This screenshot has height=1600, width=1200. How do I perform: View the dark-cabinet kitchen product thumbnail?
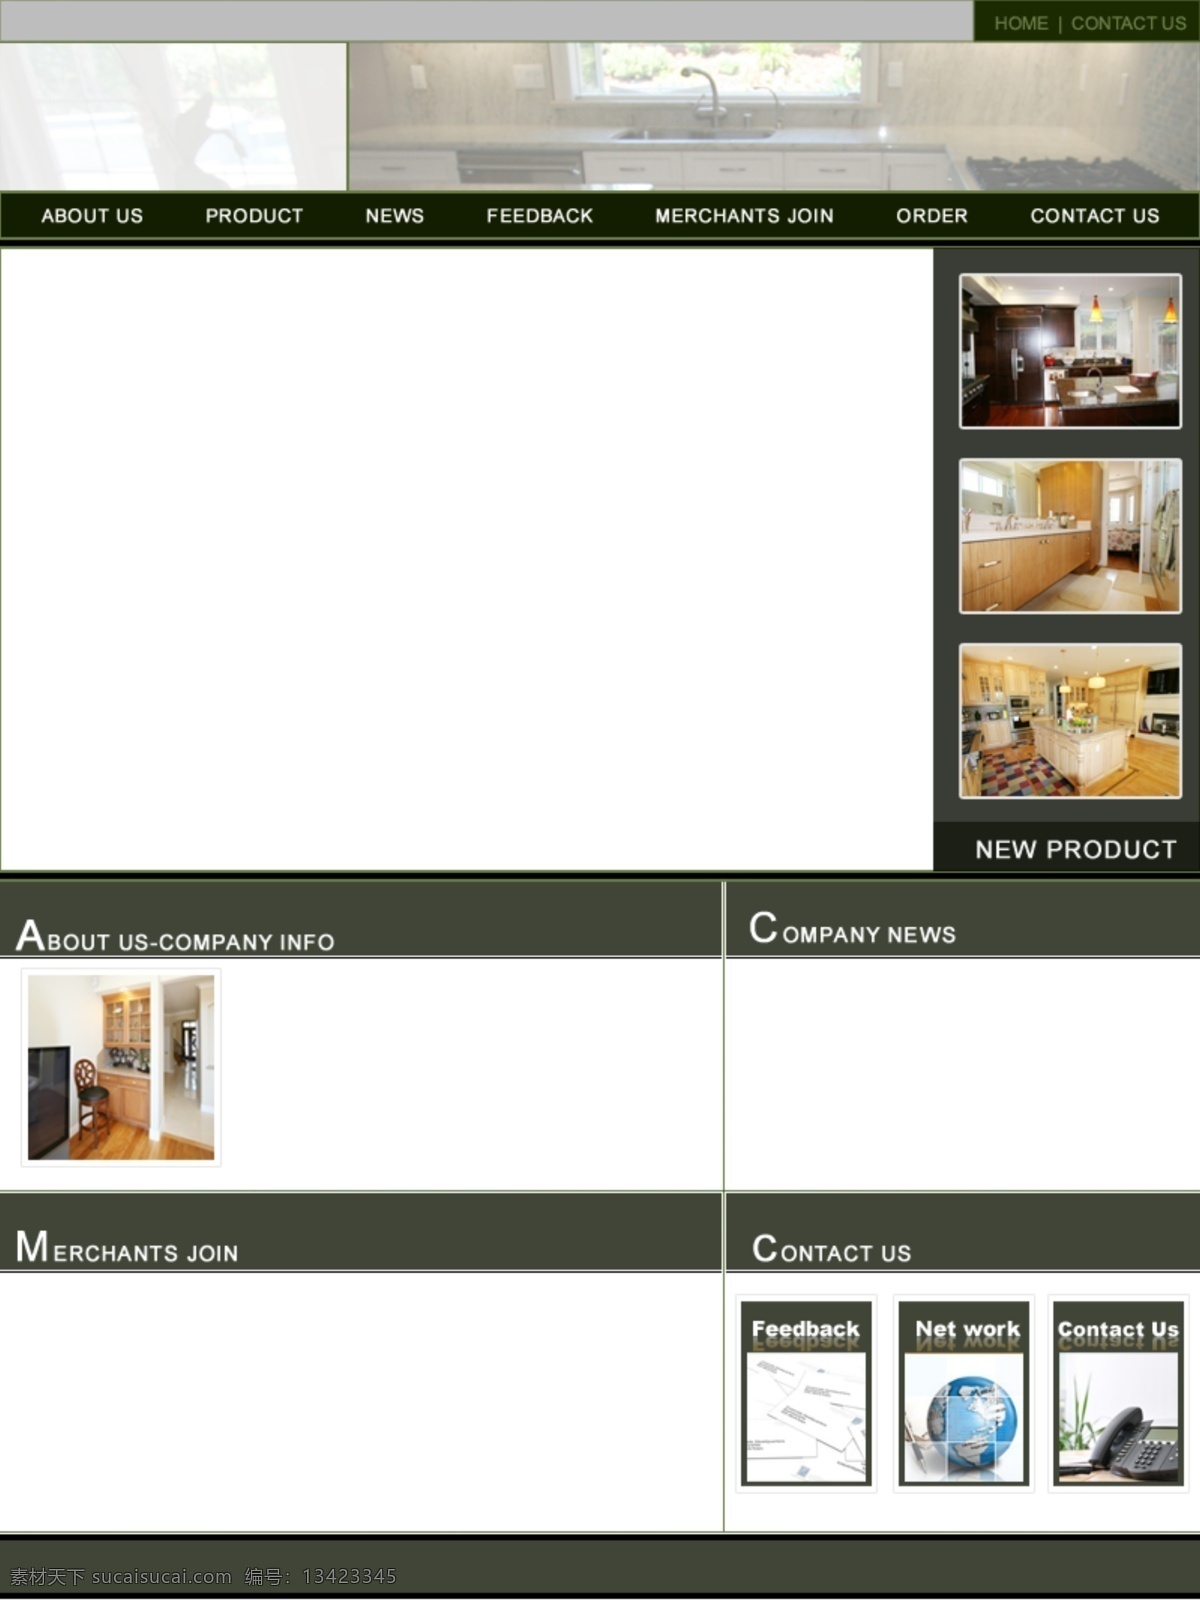click(x=1070, y=351)
